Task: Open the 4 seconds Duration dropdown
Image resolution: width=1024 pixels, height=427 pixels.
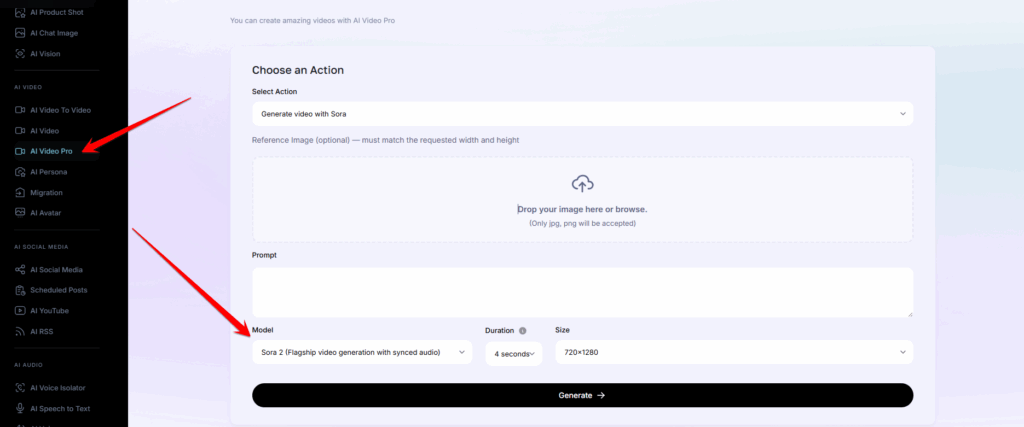Action: (513, 353)
